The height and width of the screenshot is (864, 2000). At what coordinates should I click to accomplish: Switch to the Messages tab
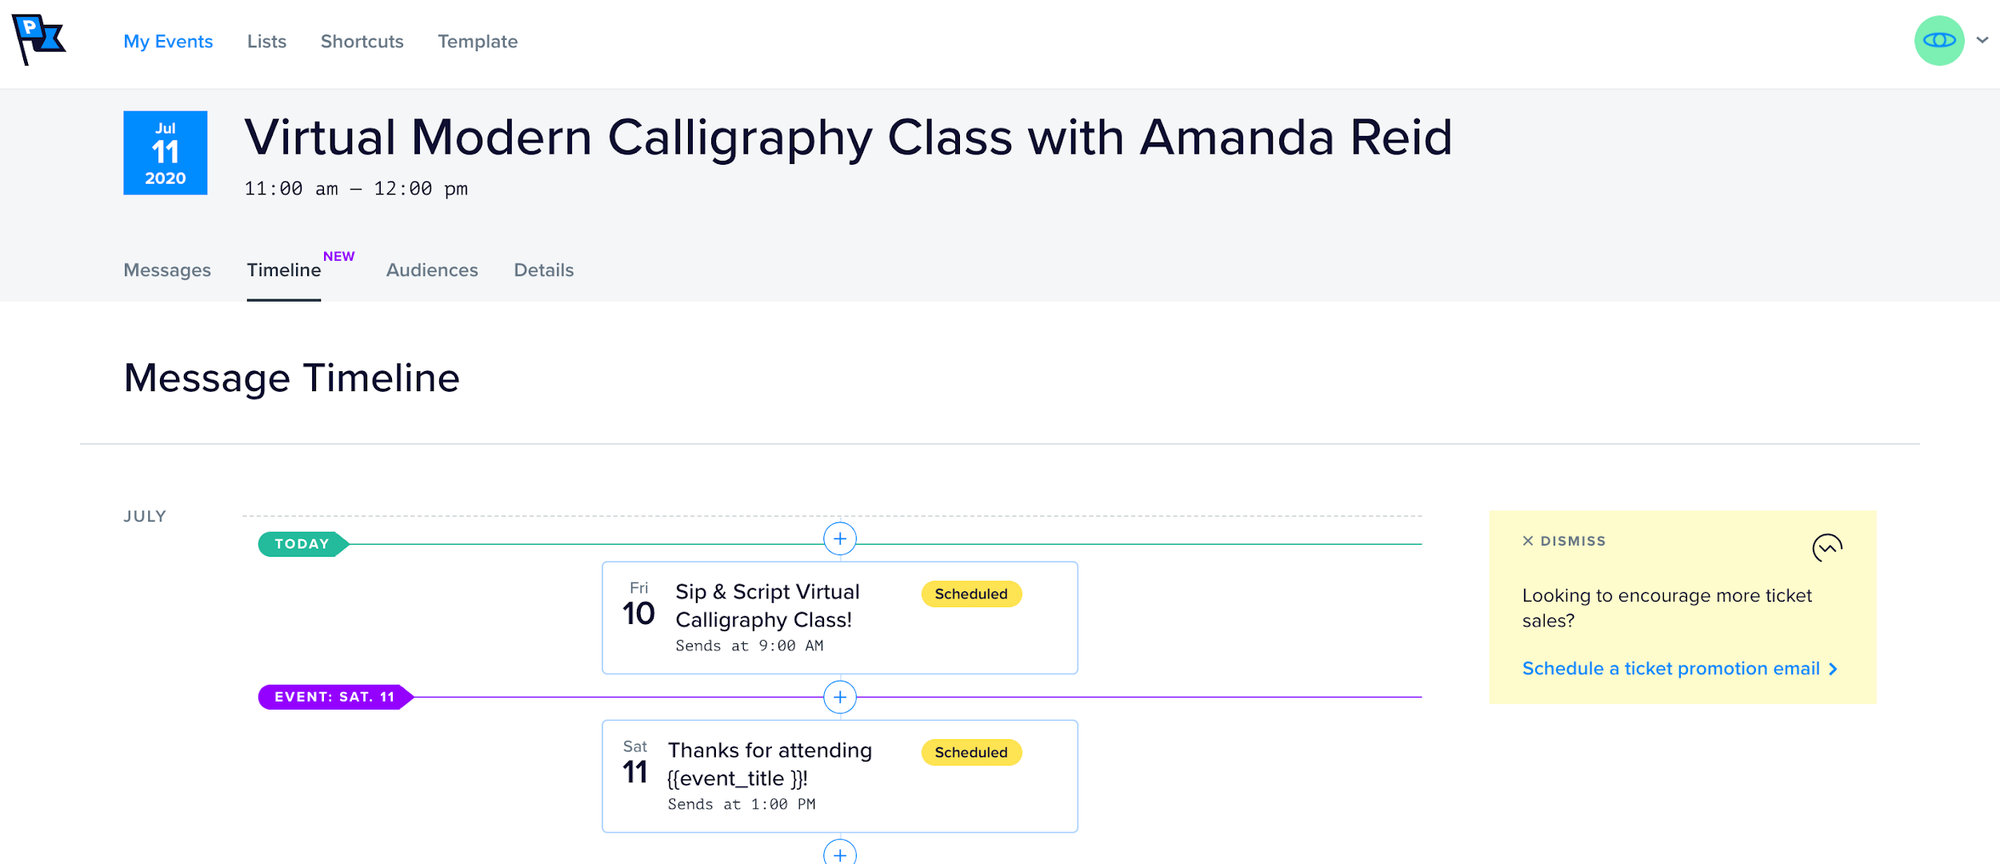[x=167, y=270]
